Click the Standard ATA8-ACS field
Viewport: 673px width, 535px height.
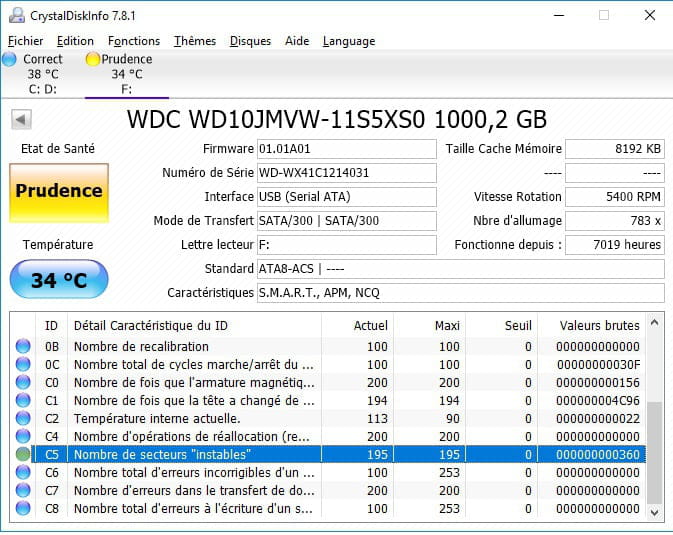click(x=461, y=269)
